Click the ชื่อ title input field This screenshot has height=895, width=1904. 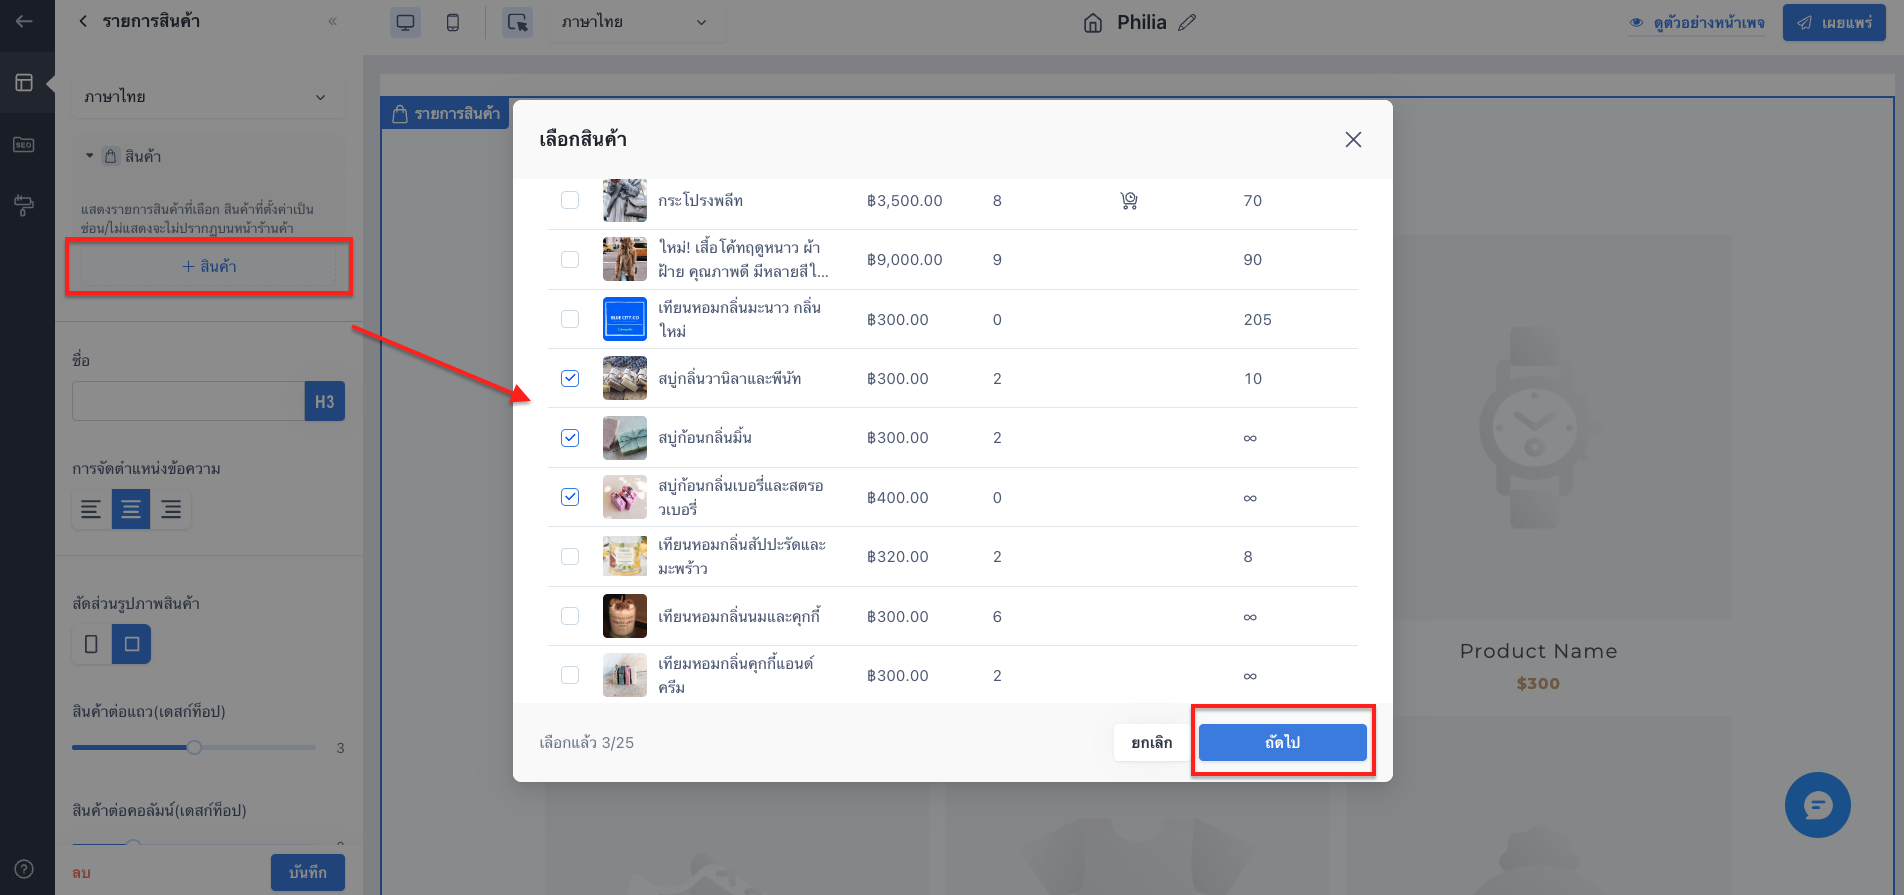pyautogui.click(x=188, y=401)
